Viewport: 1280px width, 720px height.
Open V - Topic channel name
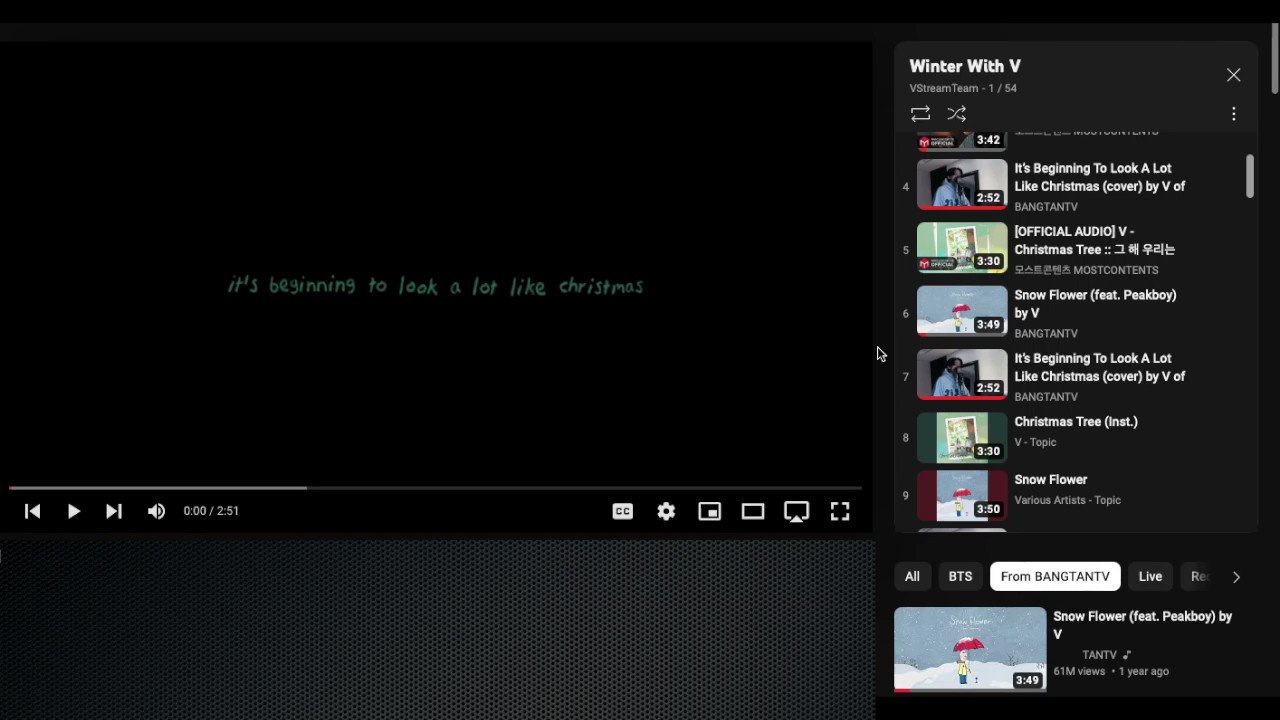pyautogui.click(x=1035, y=442)
